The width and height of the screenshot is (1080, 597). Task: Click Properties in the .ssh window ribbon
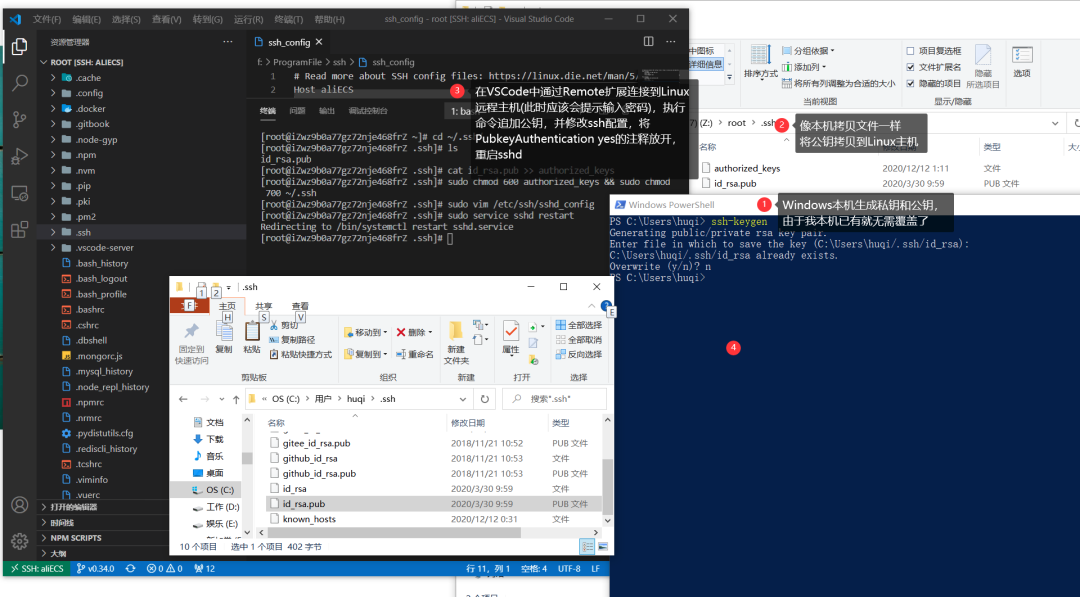(510, 337)
